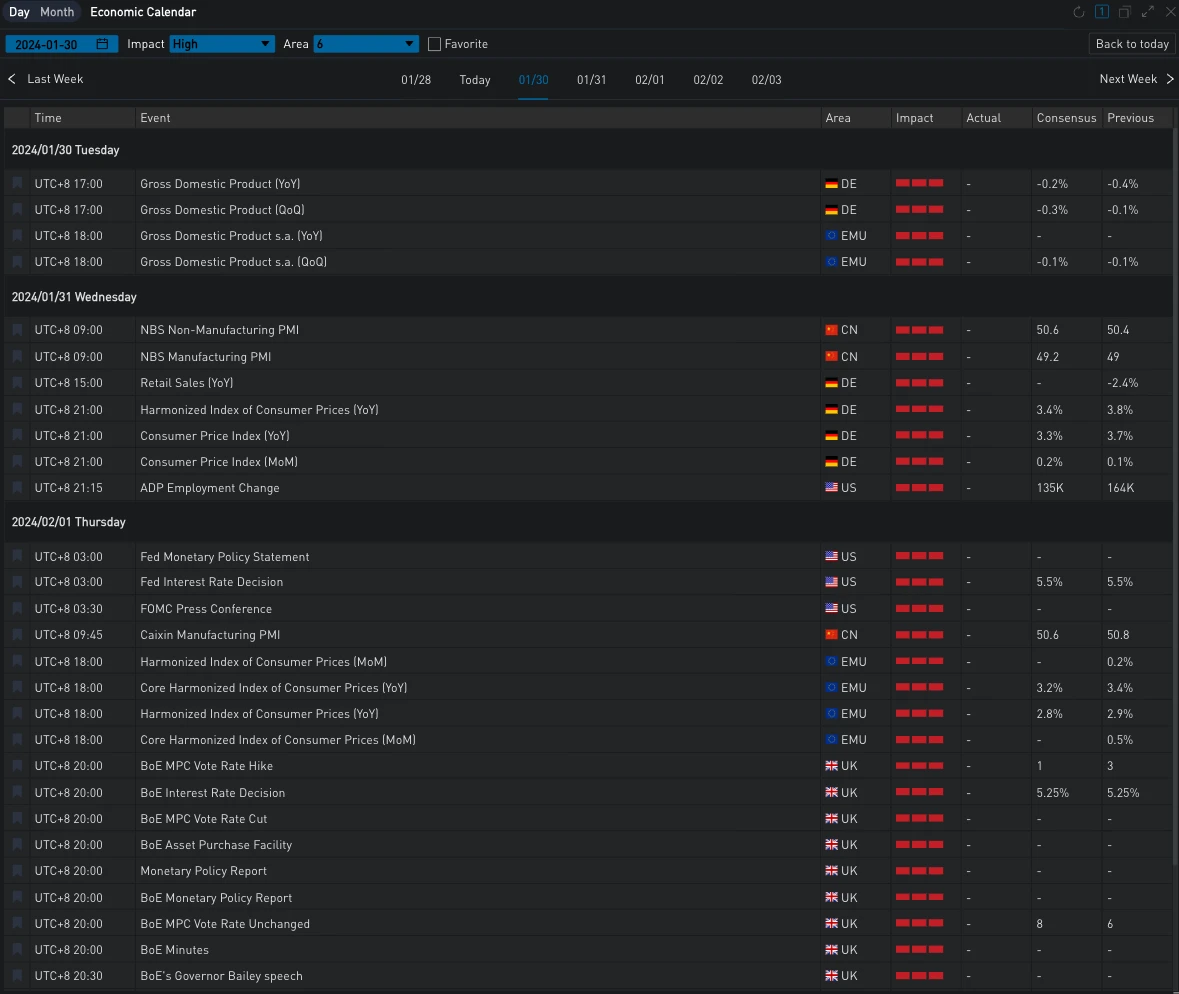Viewport: 1179px width, 994px height.
Task: Expand calendar to fullscreen with arrows icon
Action: 1148,12
